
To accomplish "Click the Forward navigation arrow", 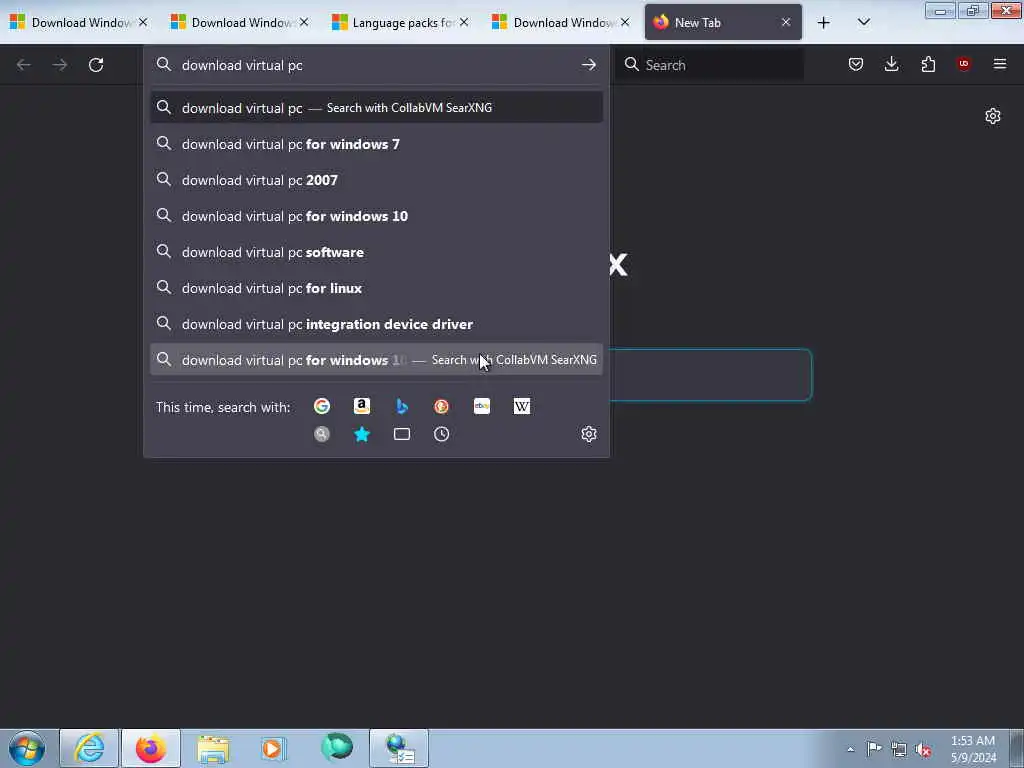I will pos(60,65).
